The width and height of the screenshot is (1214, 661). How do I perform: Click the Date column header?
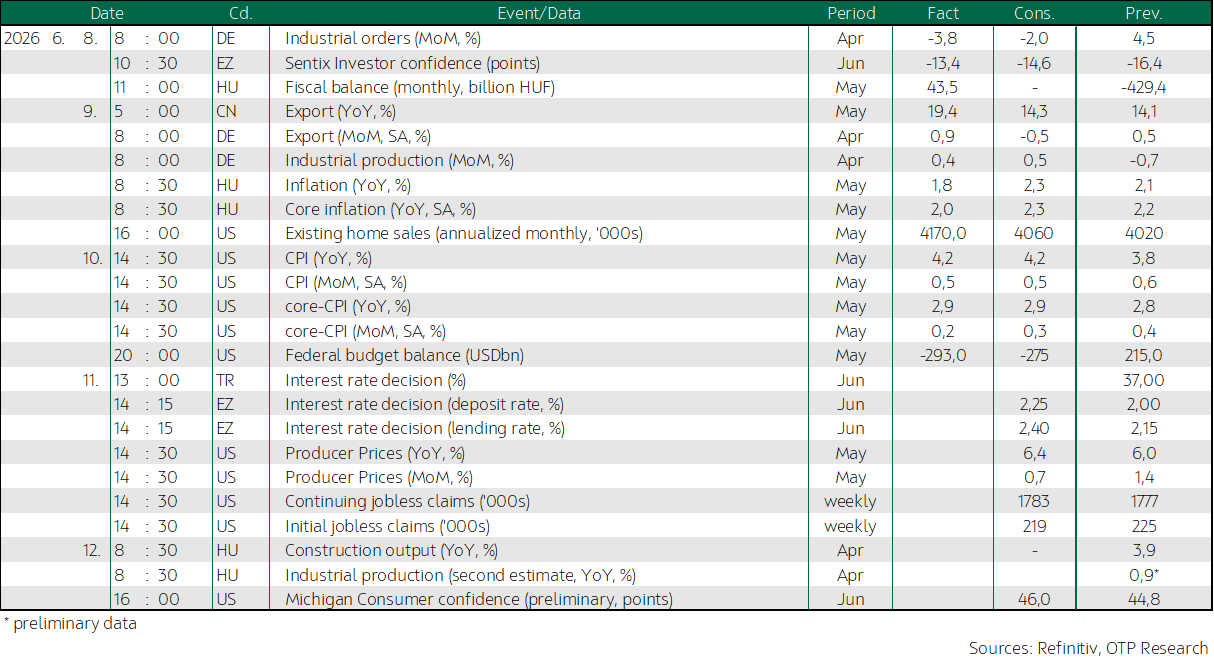click(107, 13)
